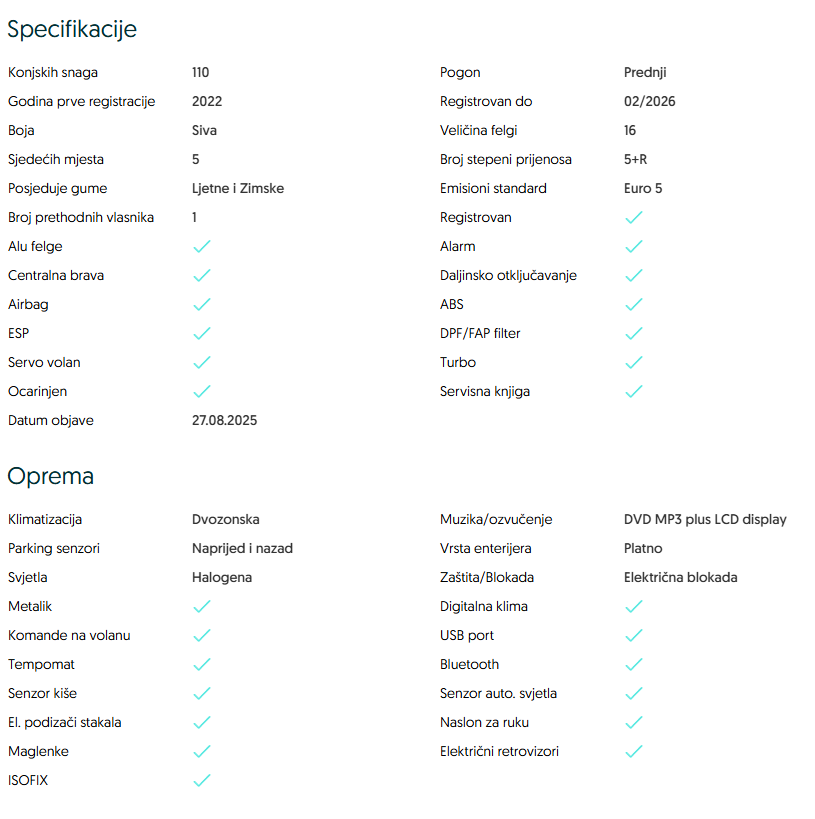Click the ISOFIX checkmark icon

[201, 780]
